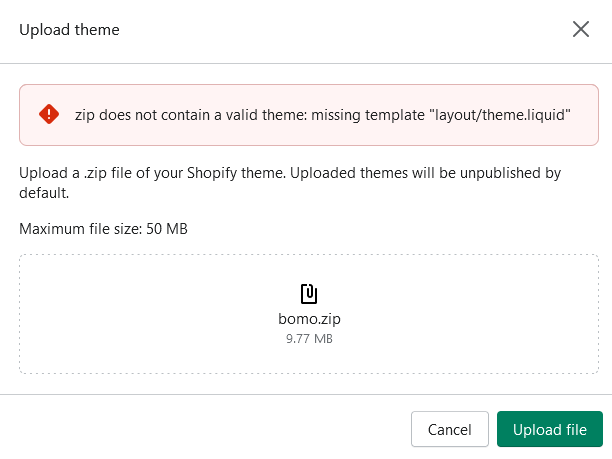Click "layout/theme.liquid" in the error banner

(x=500, y=115)
